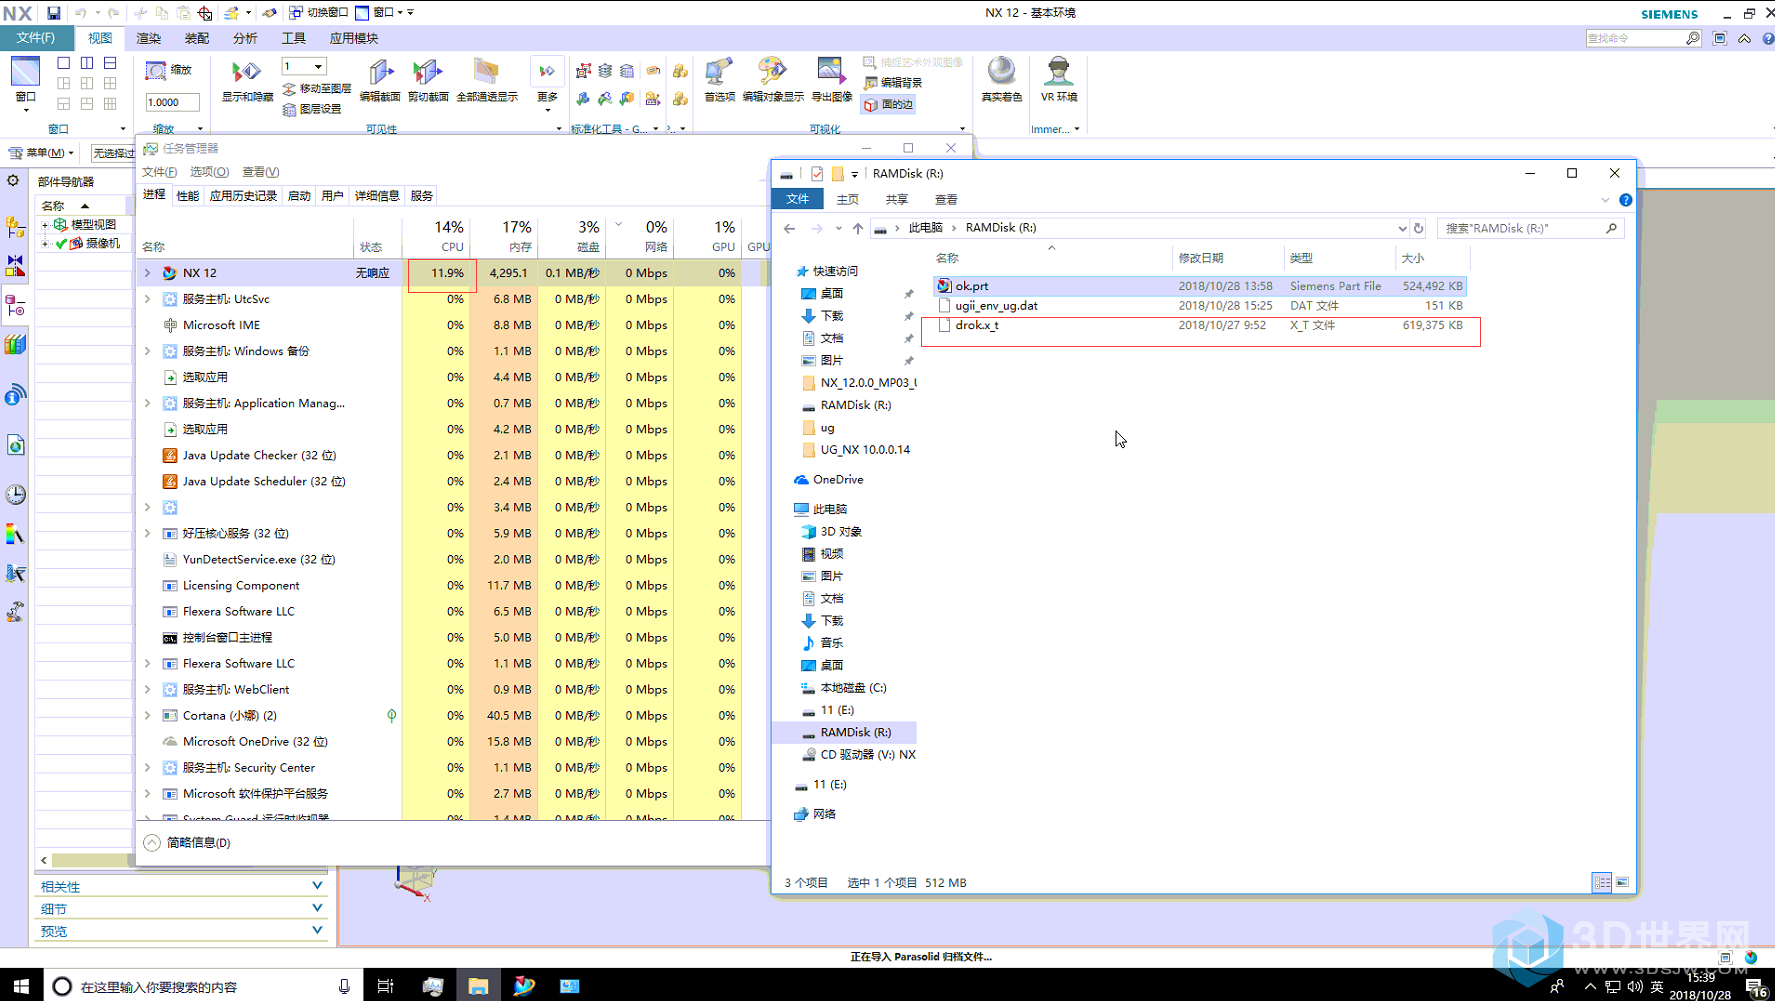This screenshot has width=1775, height=1001.
Task: Click the 全部通透显示 (See-Thru All) icon
Action: point(487,73)
